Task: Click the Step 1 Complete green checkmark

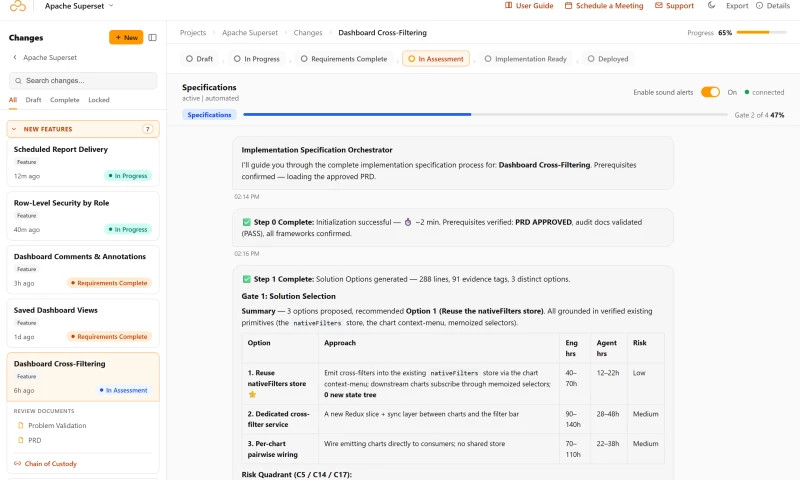Action: coord(246,280)
